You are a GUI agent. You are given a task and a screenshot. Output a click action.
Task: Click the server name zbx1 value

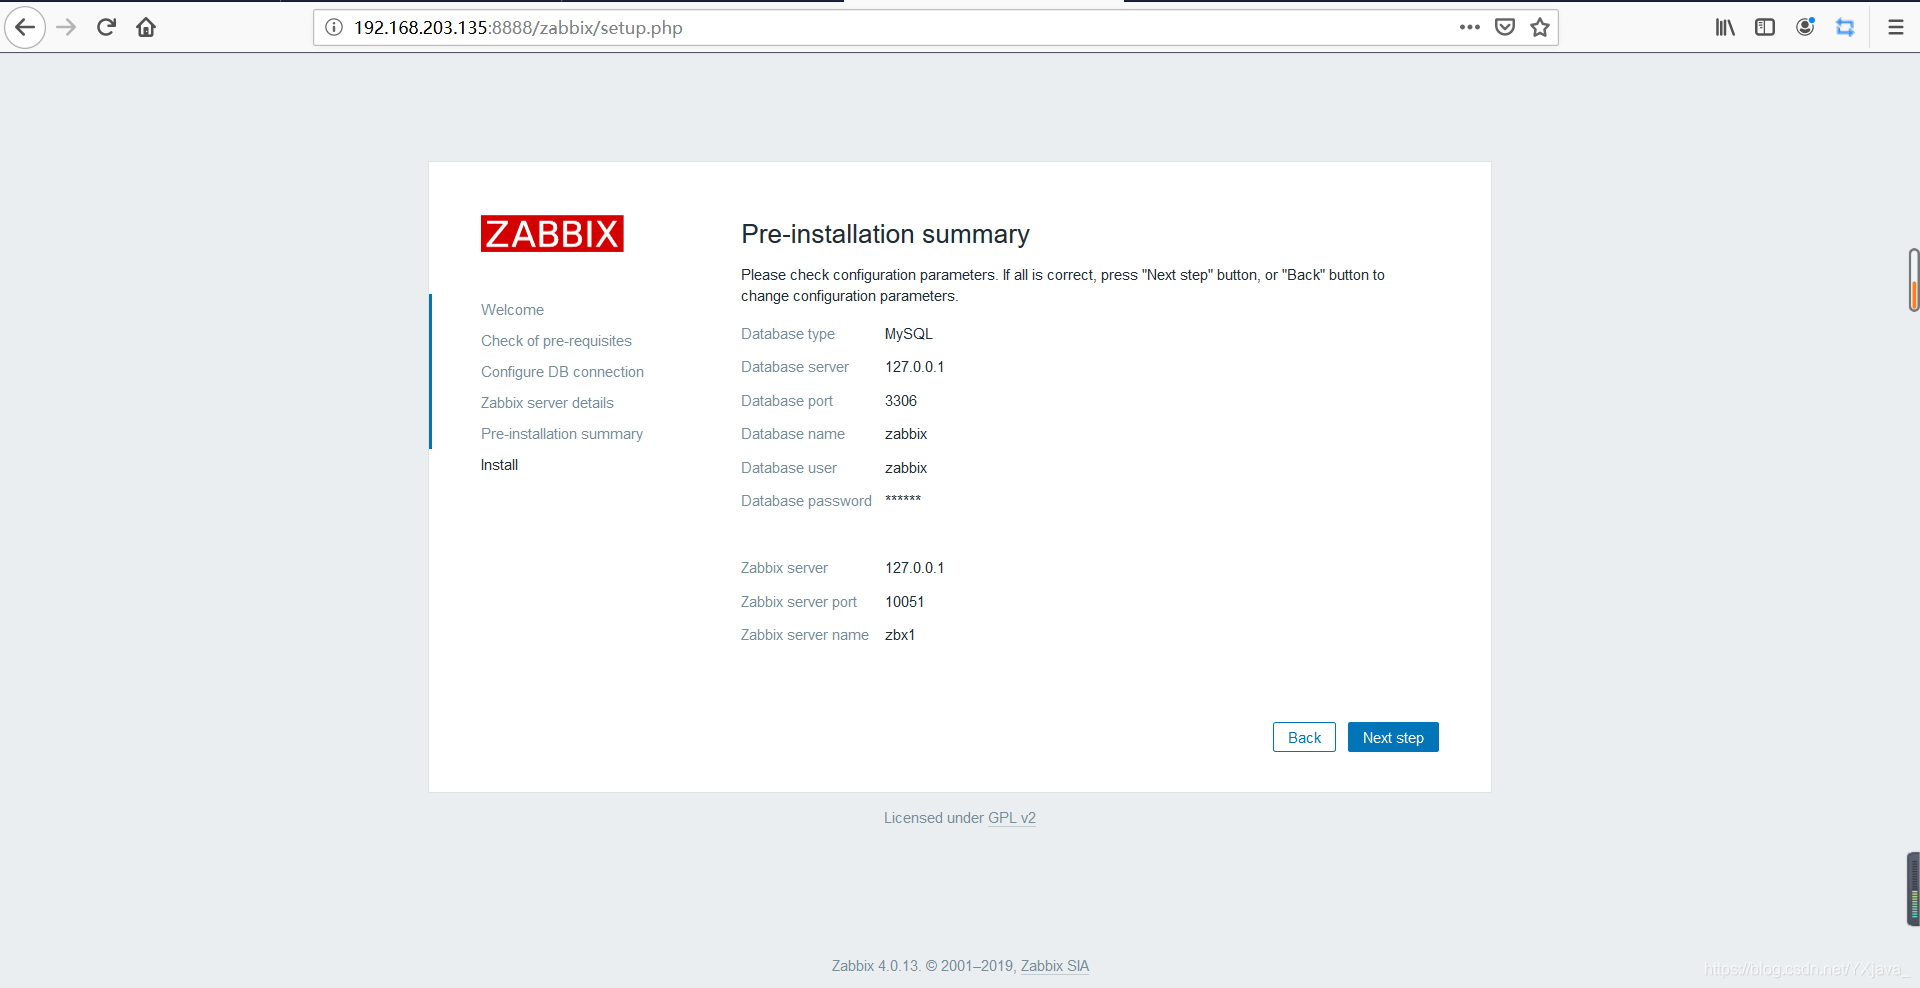pos(900,635)
